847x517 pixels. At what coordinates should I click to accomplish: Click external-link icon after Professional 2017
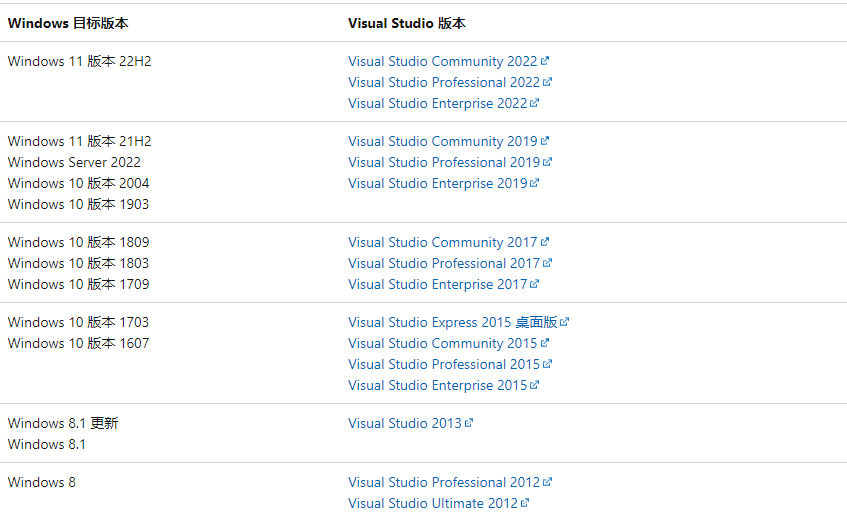tap(547, 263)
